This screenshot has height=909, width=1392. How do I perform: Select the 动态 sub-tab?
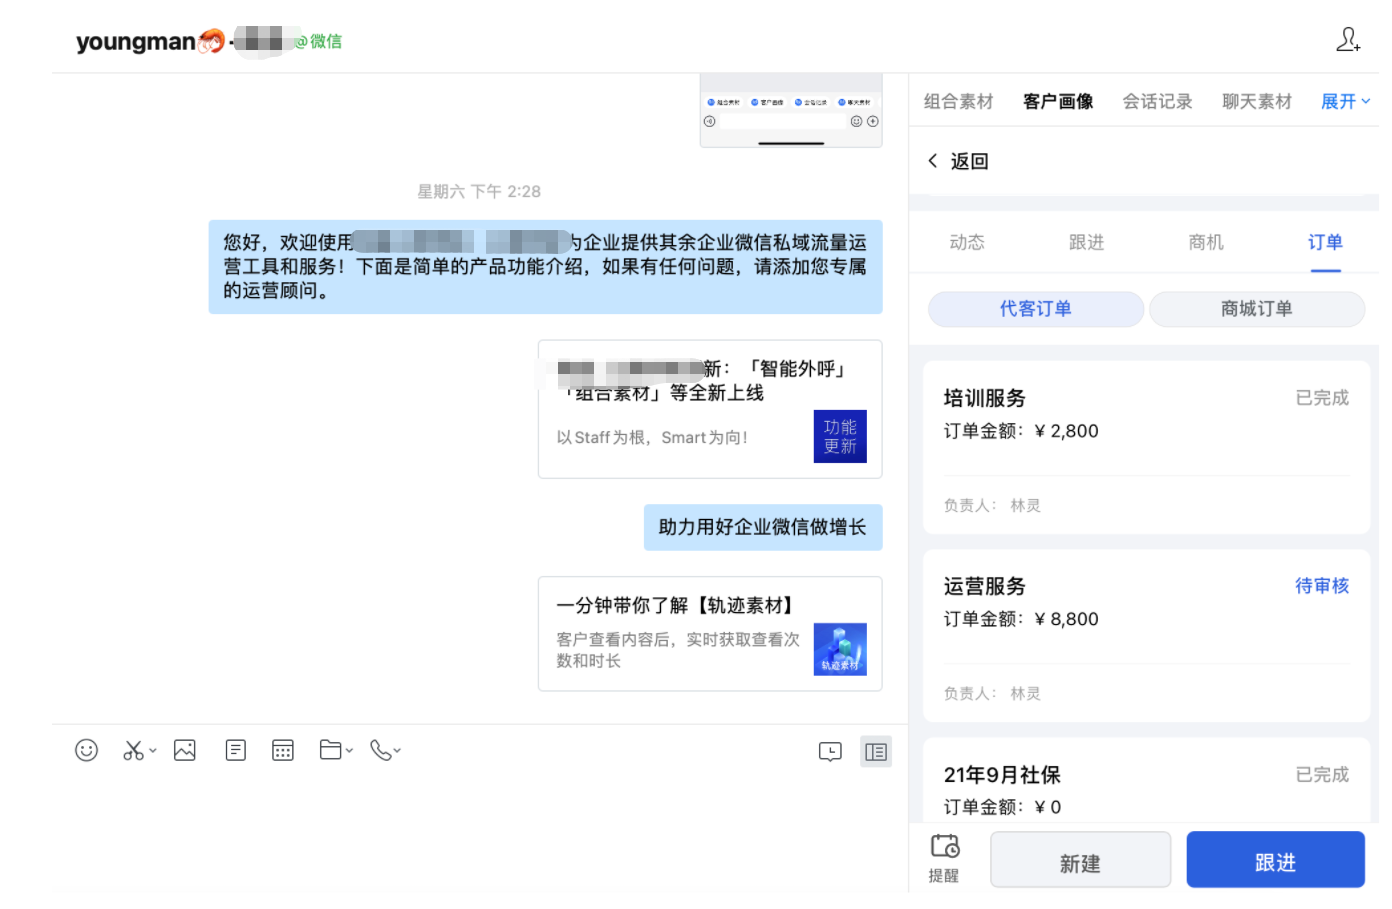point(967,242)
